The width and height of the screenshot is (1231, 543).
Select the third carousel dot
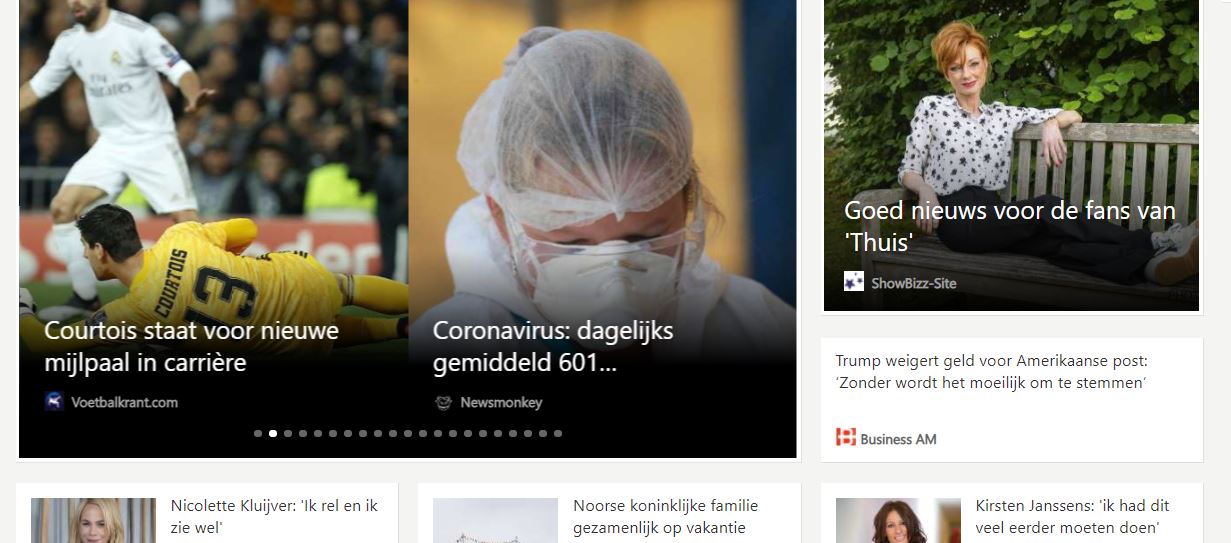[x=288, y=433]
